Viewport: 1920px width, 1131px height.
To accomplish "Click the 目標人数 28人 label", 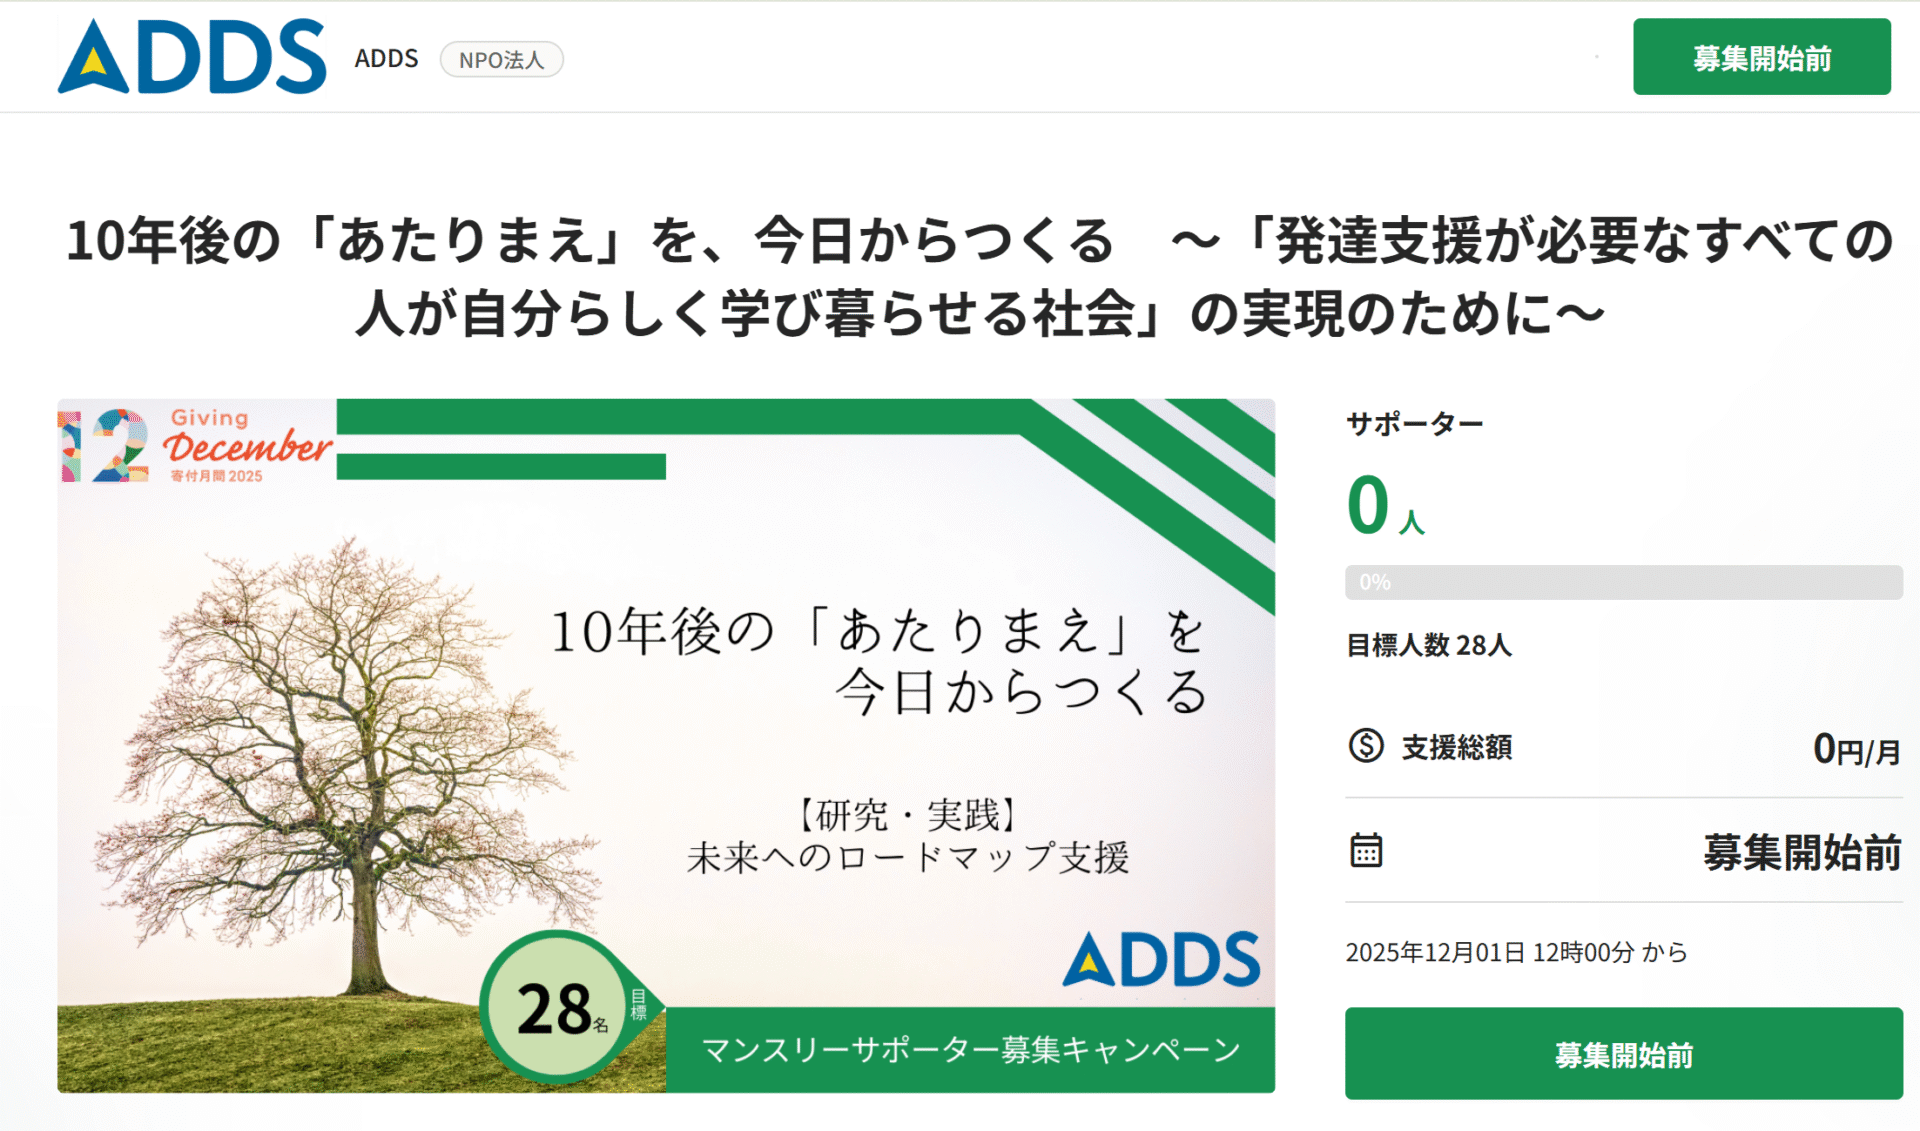I will point(1428,645).
